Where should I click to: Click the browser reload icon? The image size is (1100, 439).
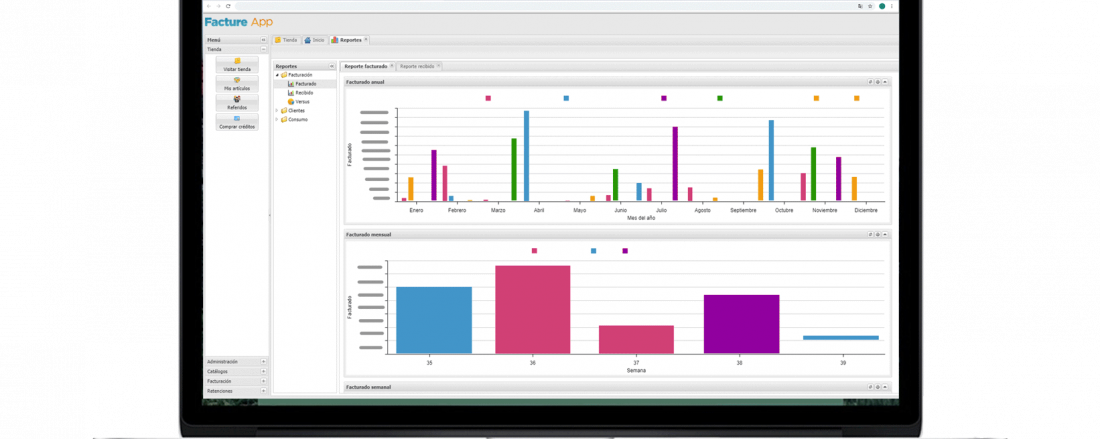click(228, 6)
